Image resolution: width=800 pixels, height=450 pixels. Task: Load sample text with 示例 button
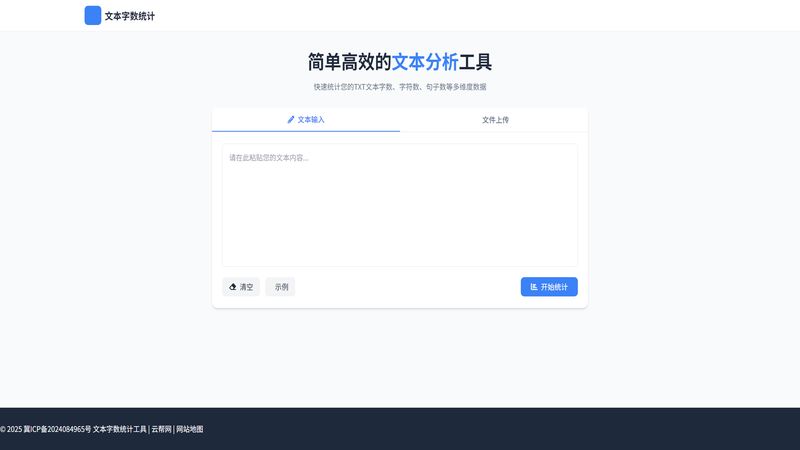[281, 287]
